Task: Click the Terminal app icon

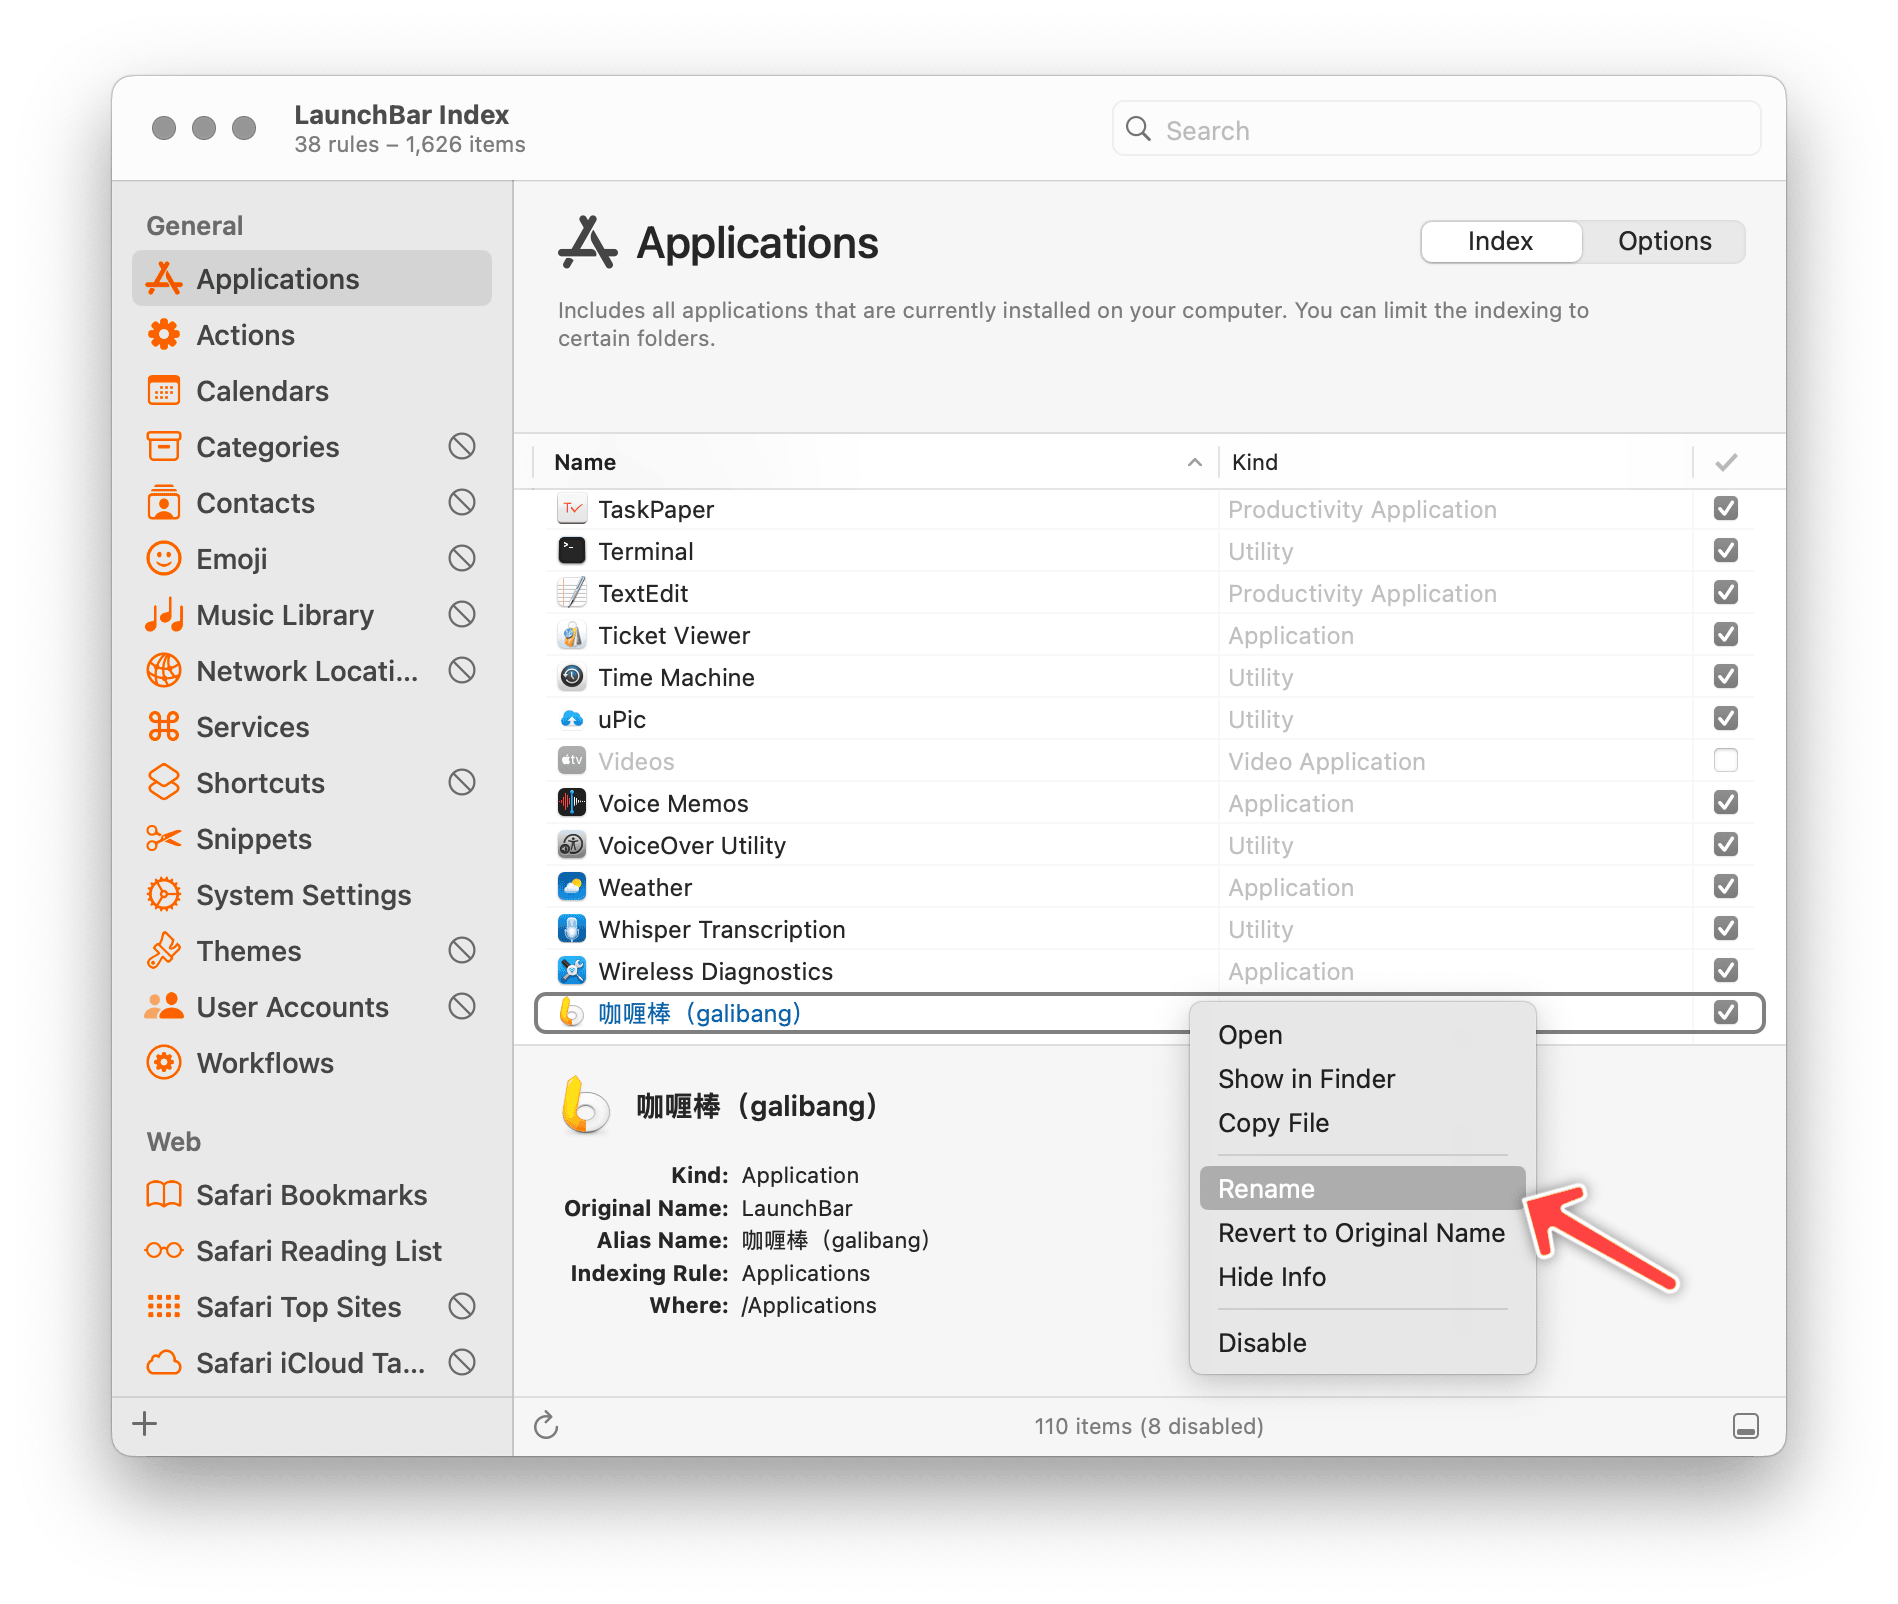Action: 572,551
